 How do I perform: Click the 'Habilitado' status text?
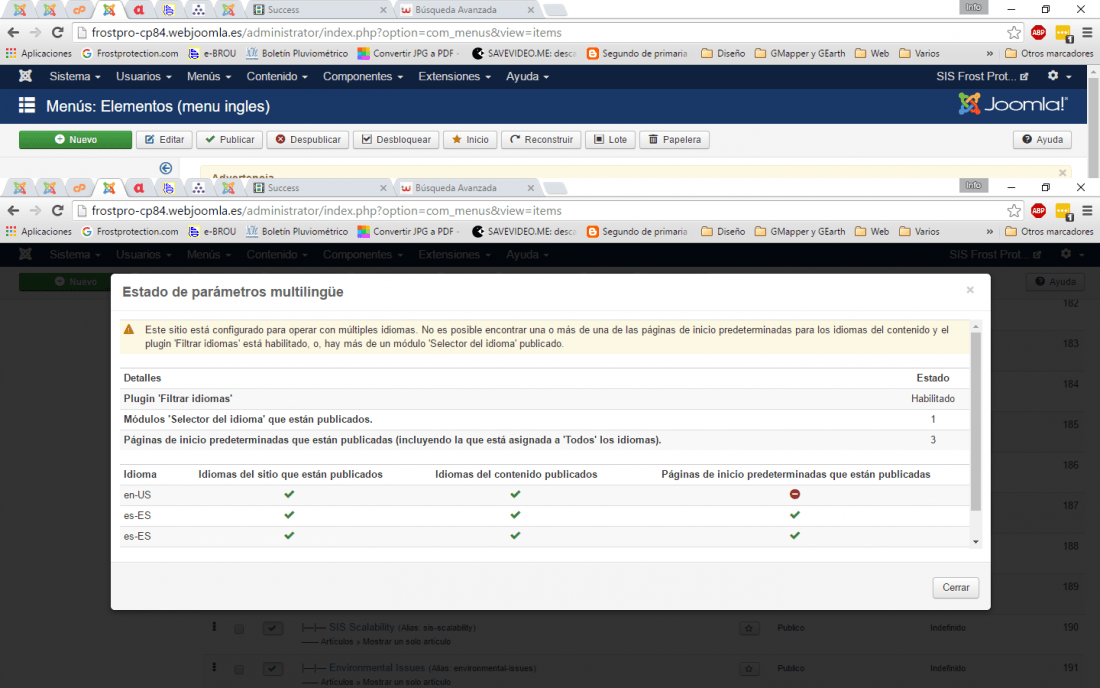coord(932,398)
